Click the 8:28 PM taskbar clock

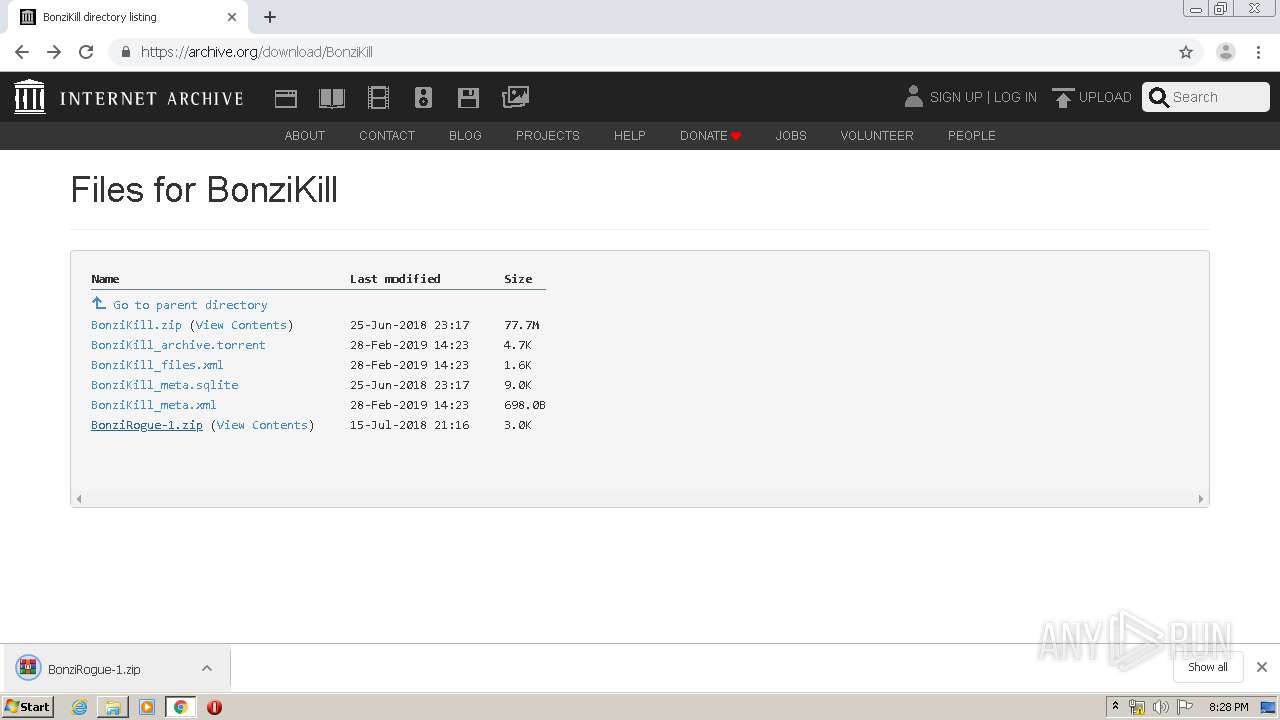[x=1228, y=707]
